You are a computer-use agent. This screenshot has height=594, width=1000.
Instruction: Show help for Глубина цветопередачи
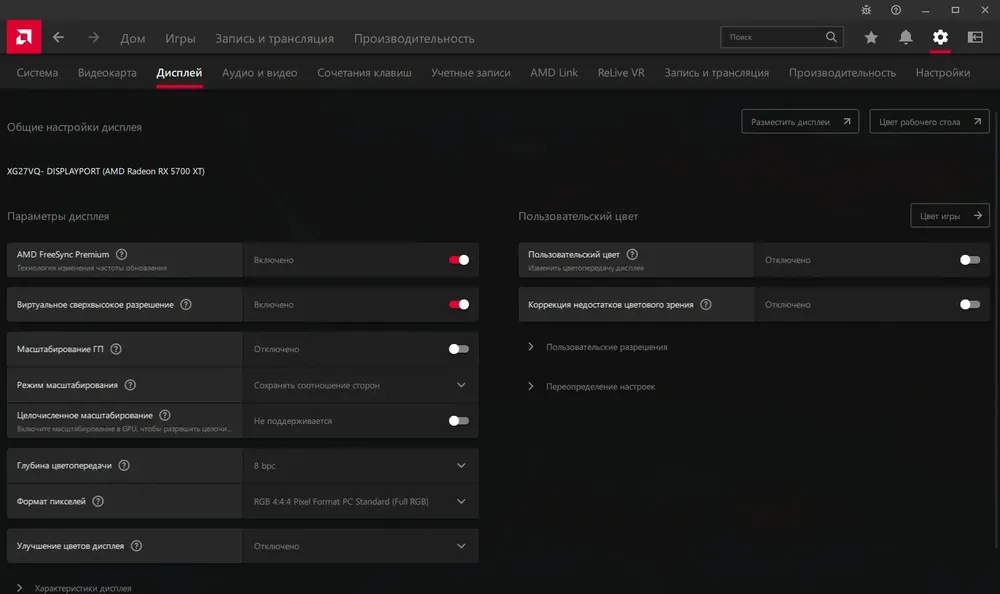(124, 466)
